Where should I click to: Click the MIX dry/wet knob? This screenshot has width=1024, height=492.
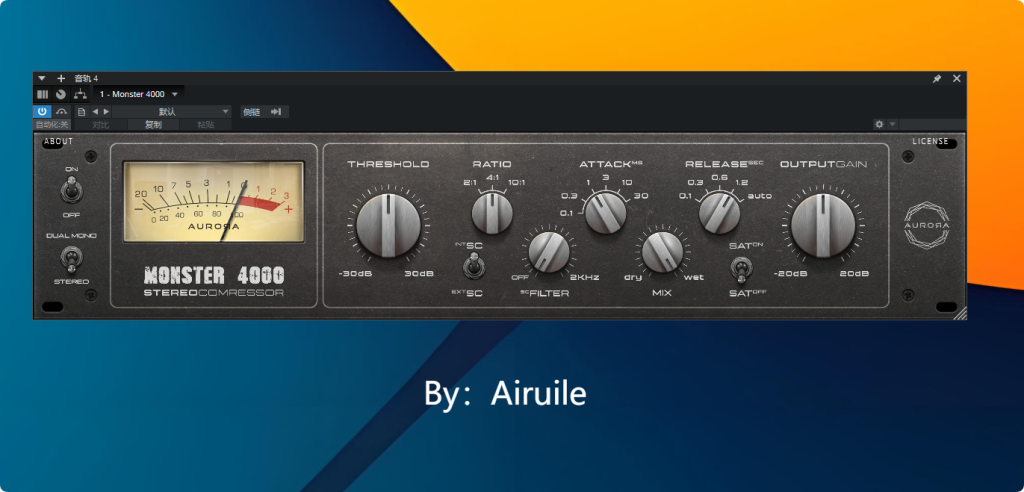point(662,252)
